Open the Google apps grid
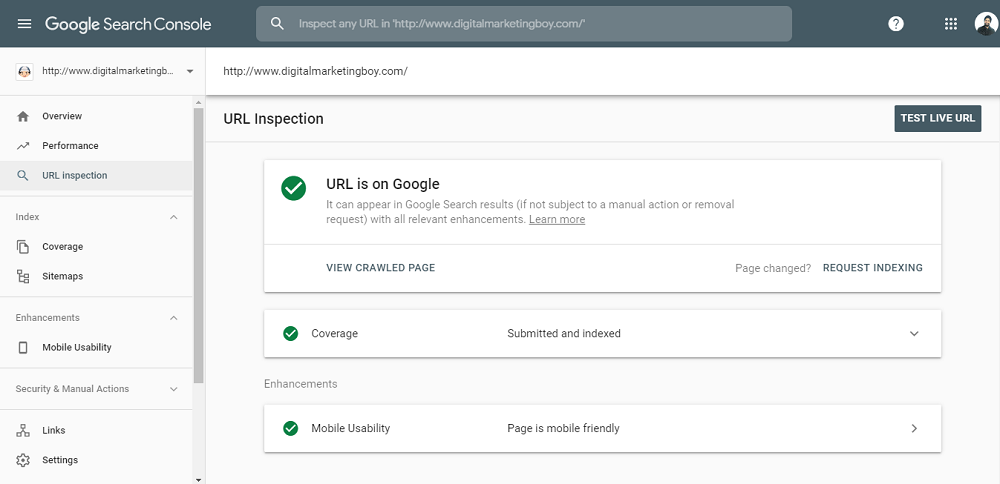Image resolution: width=1000 pixels, height=484 pixels. (x=950, y=24)
